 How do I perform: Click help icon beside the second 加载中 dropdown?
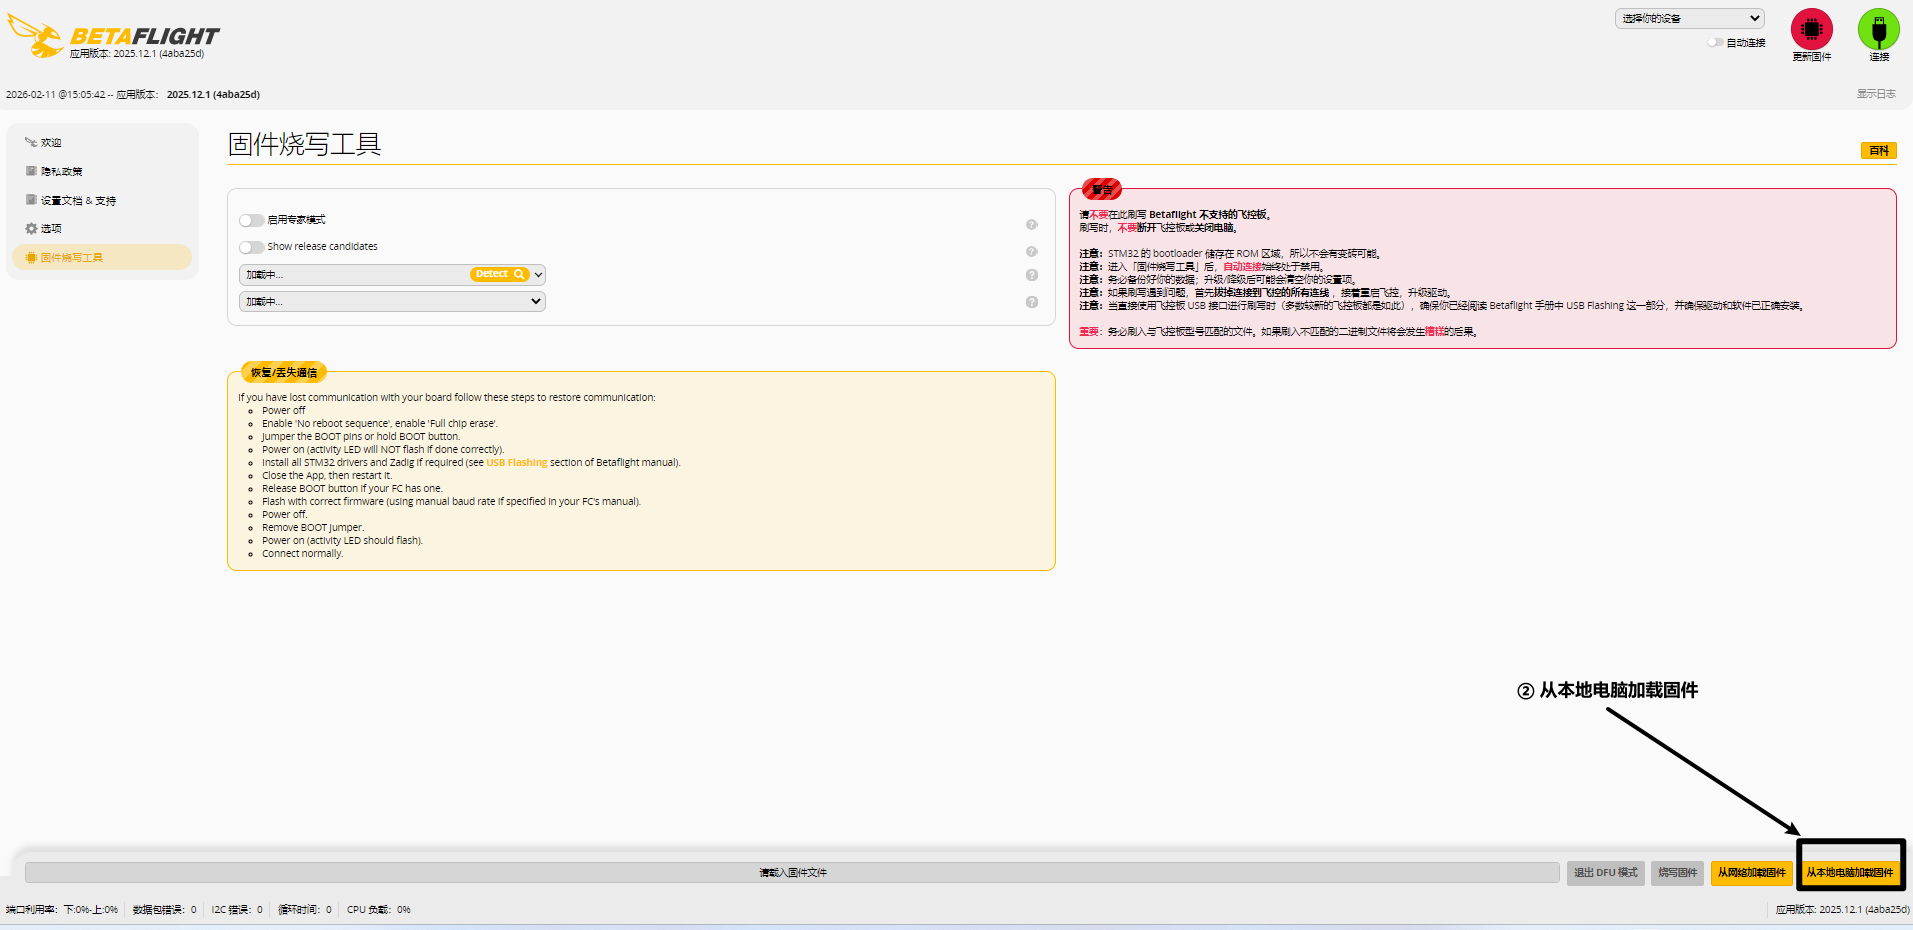[1031, 302]
